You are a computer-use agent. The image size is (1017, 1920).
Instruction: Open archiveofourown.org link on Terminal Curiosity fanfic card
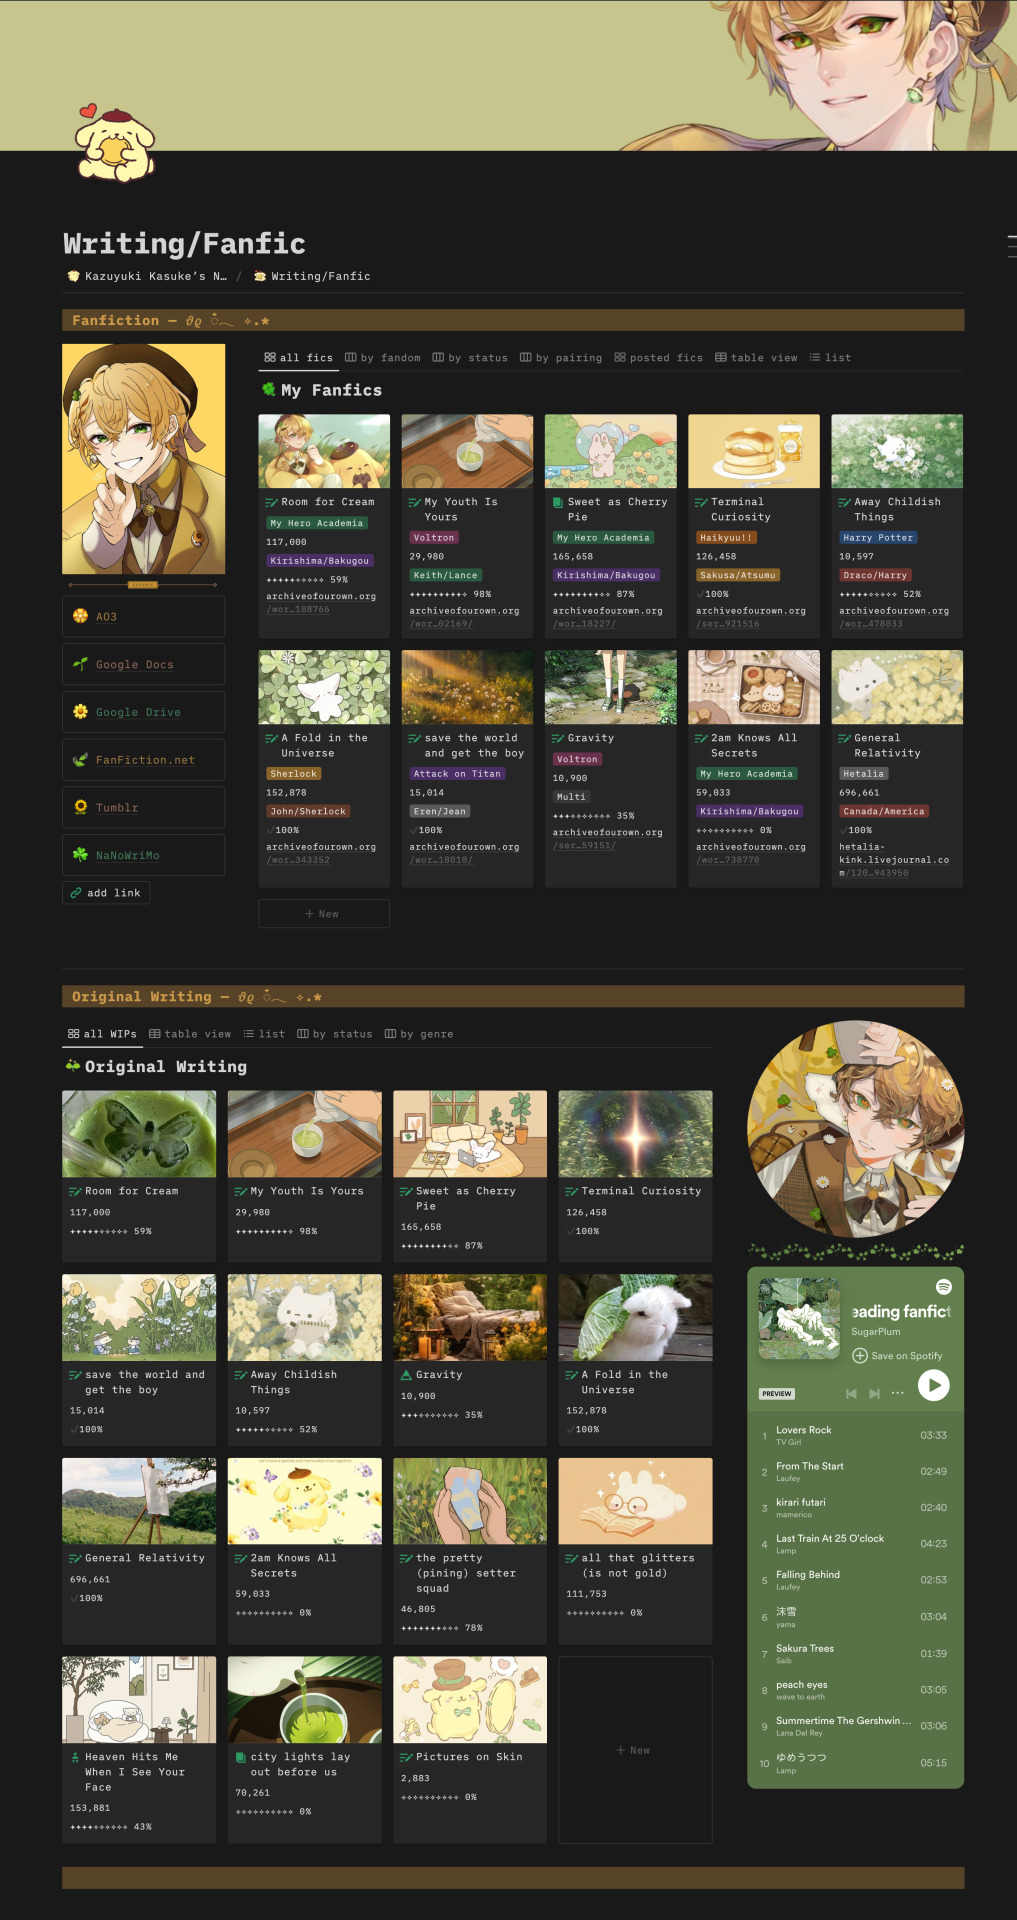[x=751, y=617]
